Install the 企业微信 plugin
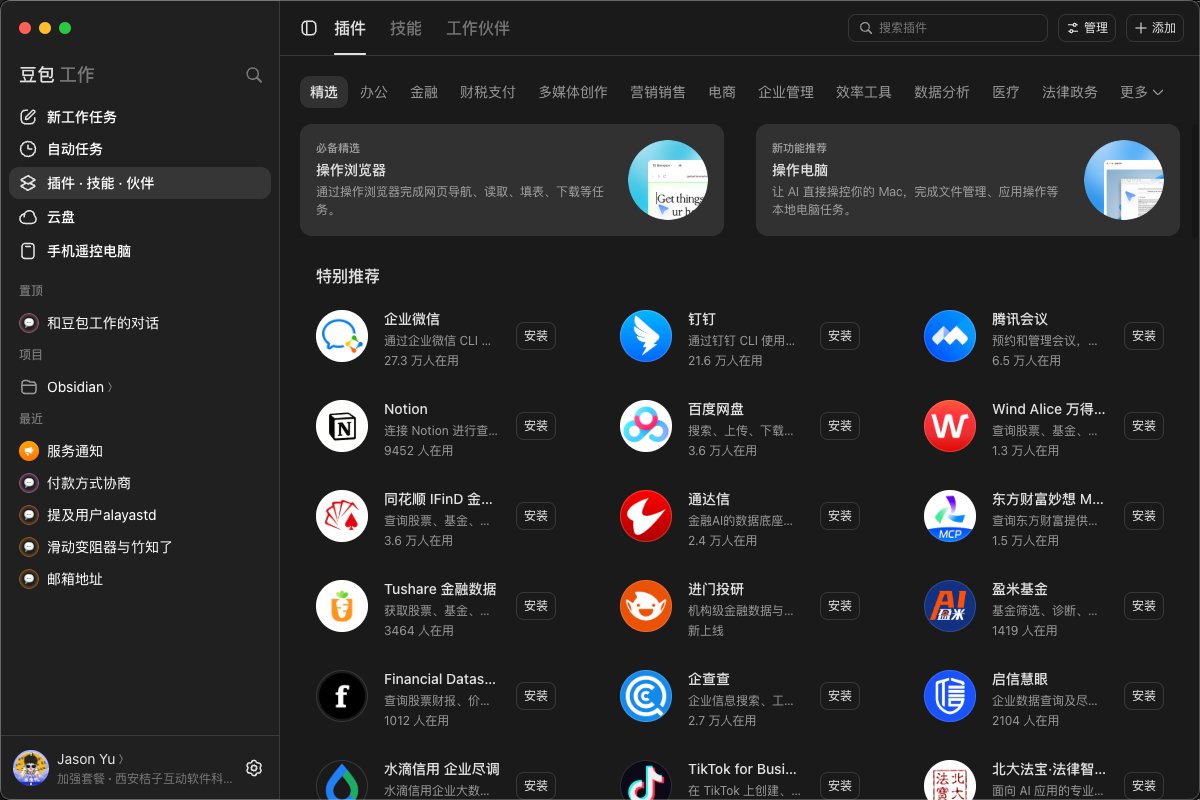 [x=536, y=336]
